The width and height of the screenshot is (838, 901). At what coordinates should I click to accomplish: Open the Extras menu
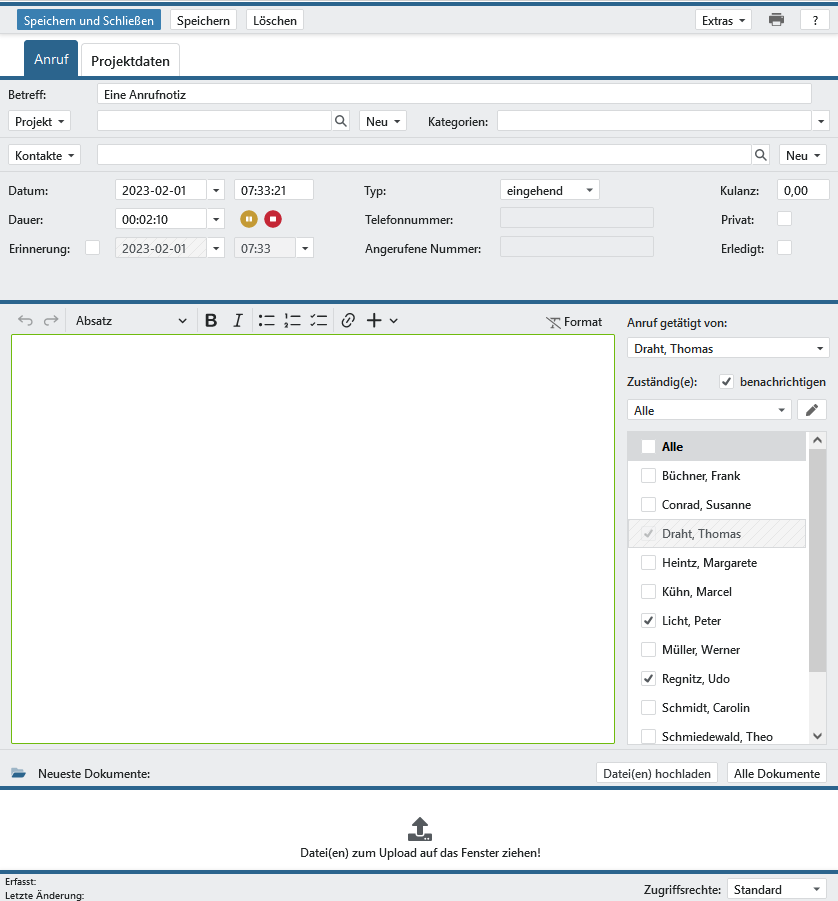pos(723,20)
